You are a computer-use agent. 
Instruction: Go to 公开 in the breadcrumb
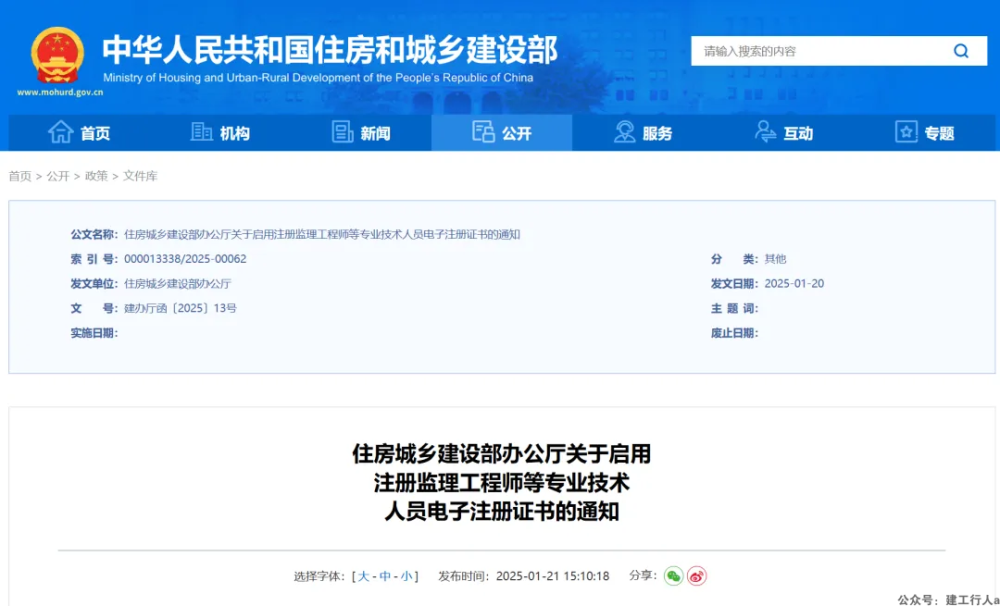[x=58, y=176]
